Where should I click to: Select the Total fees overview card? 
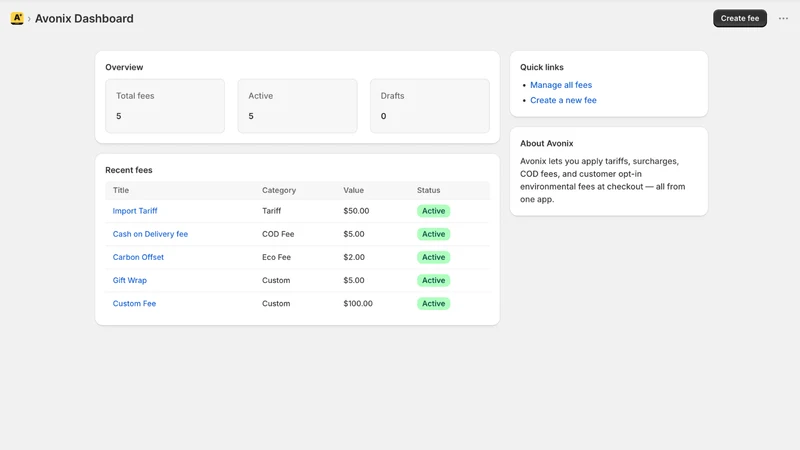[x=165, y=106]
